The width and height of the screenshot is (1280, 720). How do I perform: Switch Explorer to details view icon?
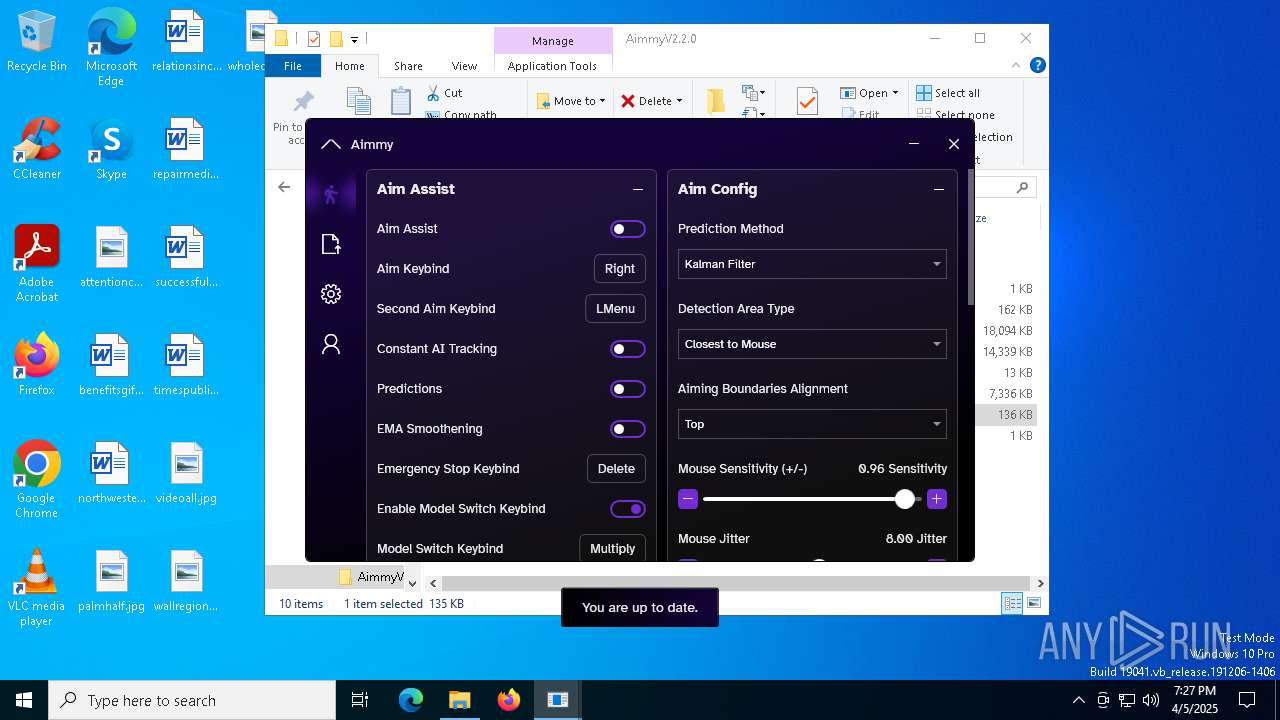pyautogui.click(x=1012, y=603)
